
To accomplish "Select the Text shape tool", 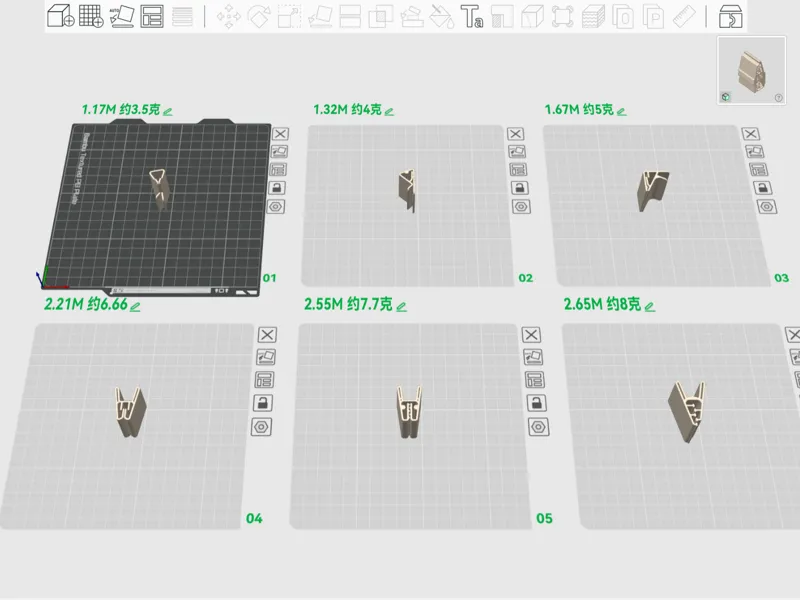I will click(x=472, y=16).
